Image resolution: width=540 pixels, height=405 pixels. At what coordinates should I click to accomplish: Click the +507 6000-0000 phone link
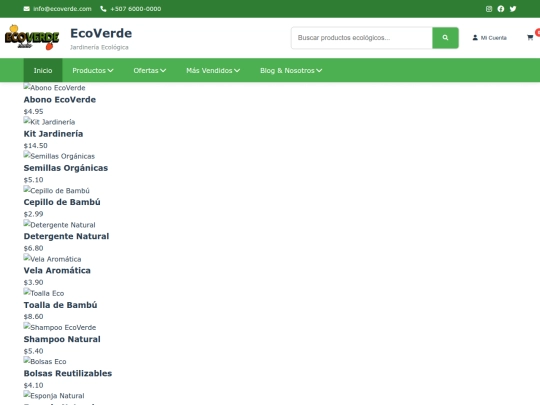tap(136, 9)
